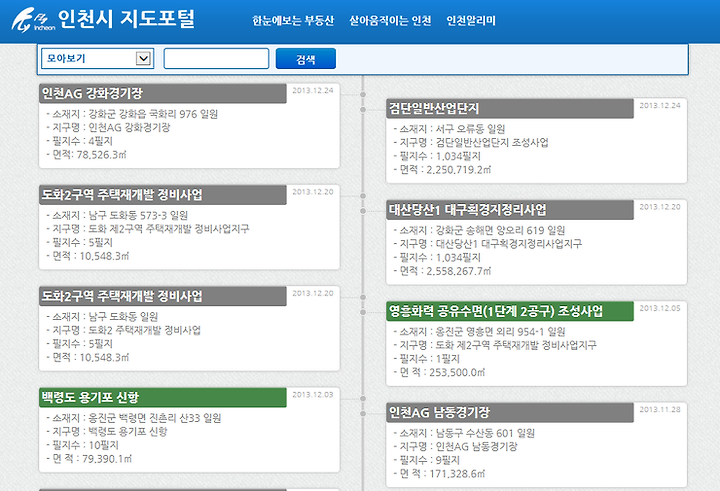
Task: Open the 모아보기 dropdown
Action: point(97,59)
